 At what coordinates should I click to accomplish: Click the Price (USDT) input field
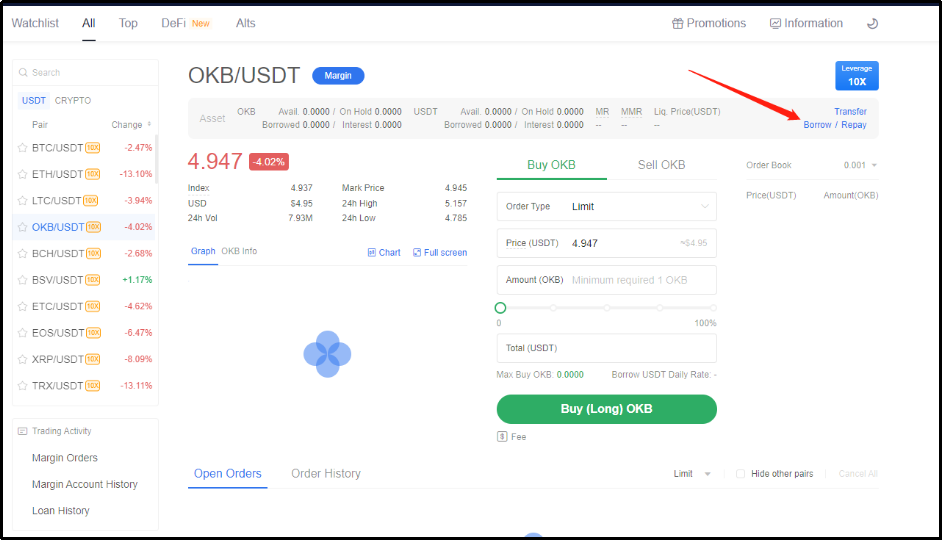point(607,243)
